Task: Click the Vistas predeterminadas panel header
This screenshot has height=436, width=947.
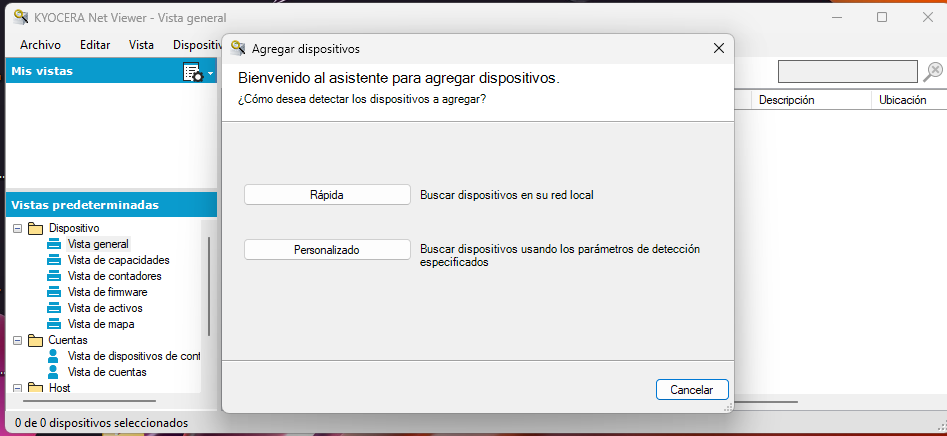Action: pyautogui.click(x=111, y=205)
